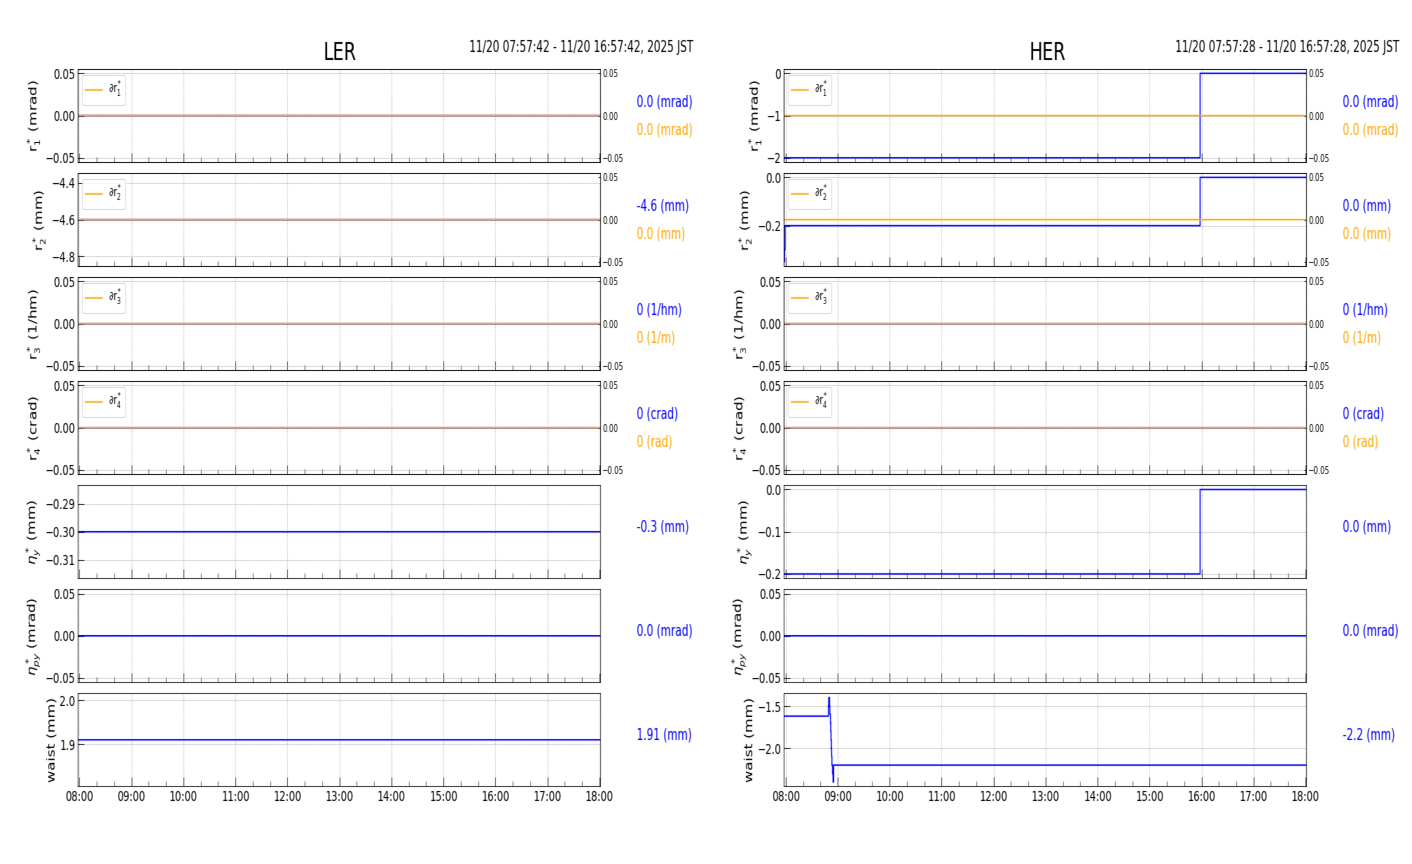Click the LER blue 0.0 (mrad) value beside ηpy*

coord(664,631)
